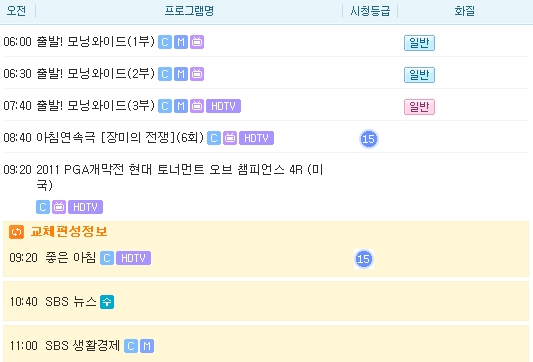
Task: Click the 시청등급 column header
Action: (x=370, y=11)
